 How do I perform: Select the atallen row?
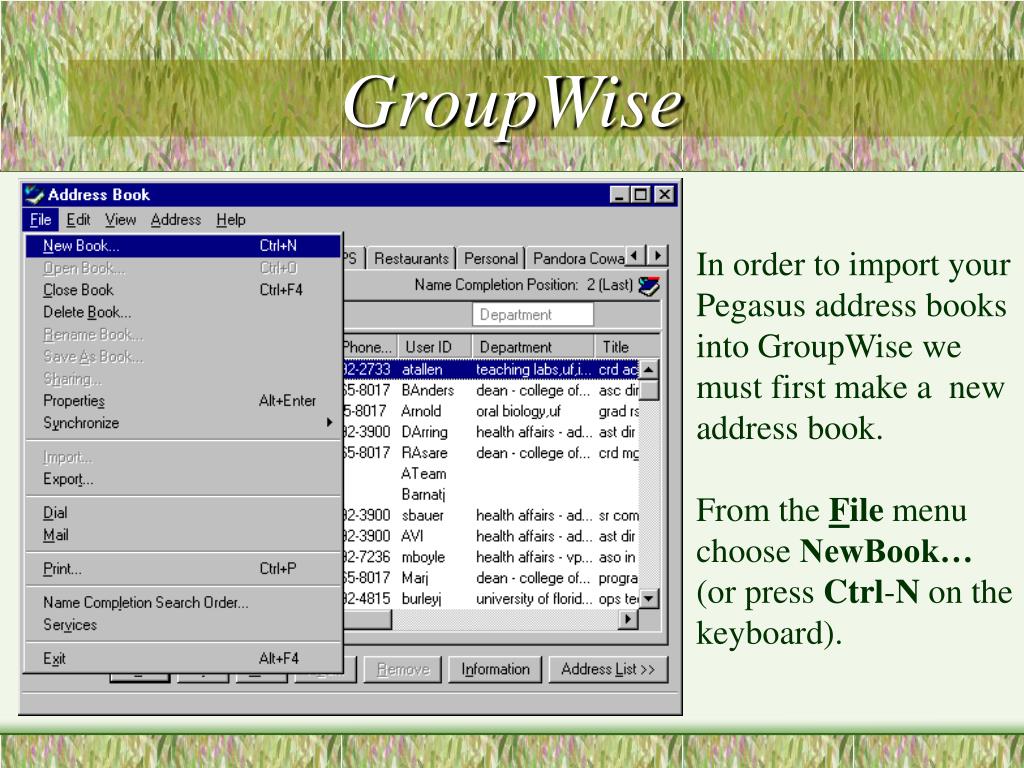(x=490, y=369)
